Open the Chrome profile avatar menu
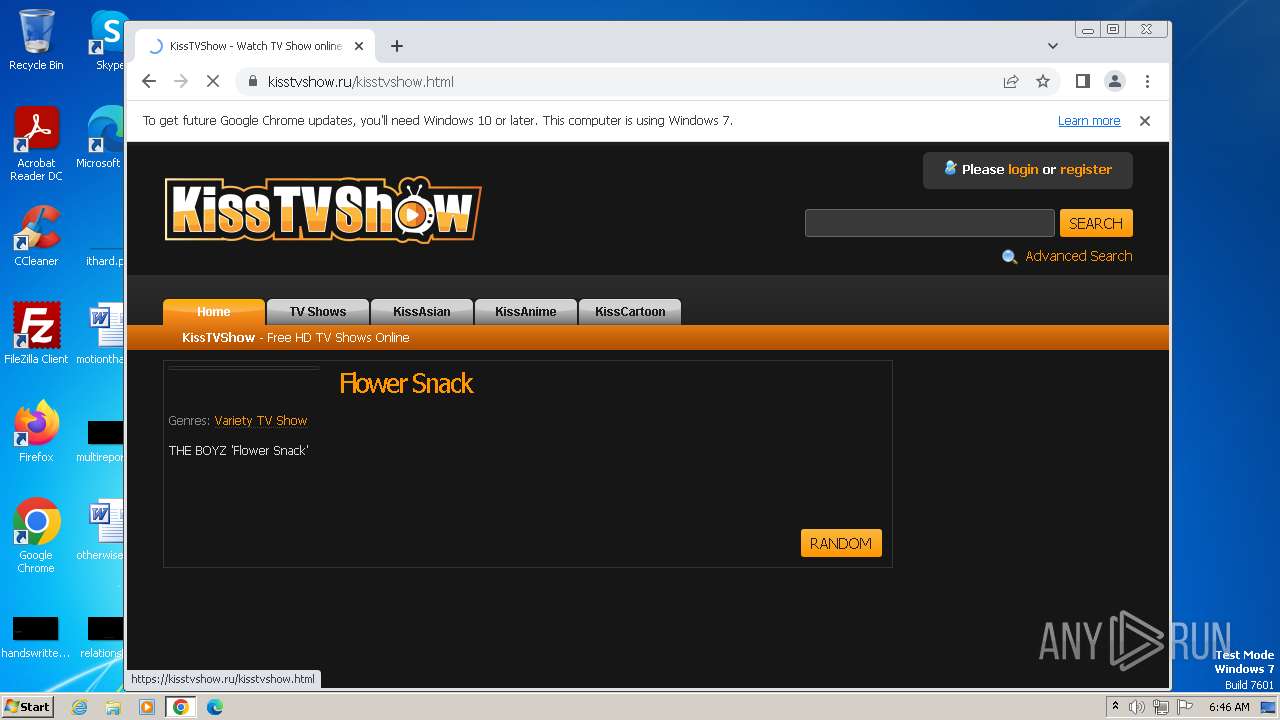This screenshot has width=1280, height=720. pos(1115,82)
